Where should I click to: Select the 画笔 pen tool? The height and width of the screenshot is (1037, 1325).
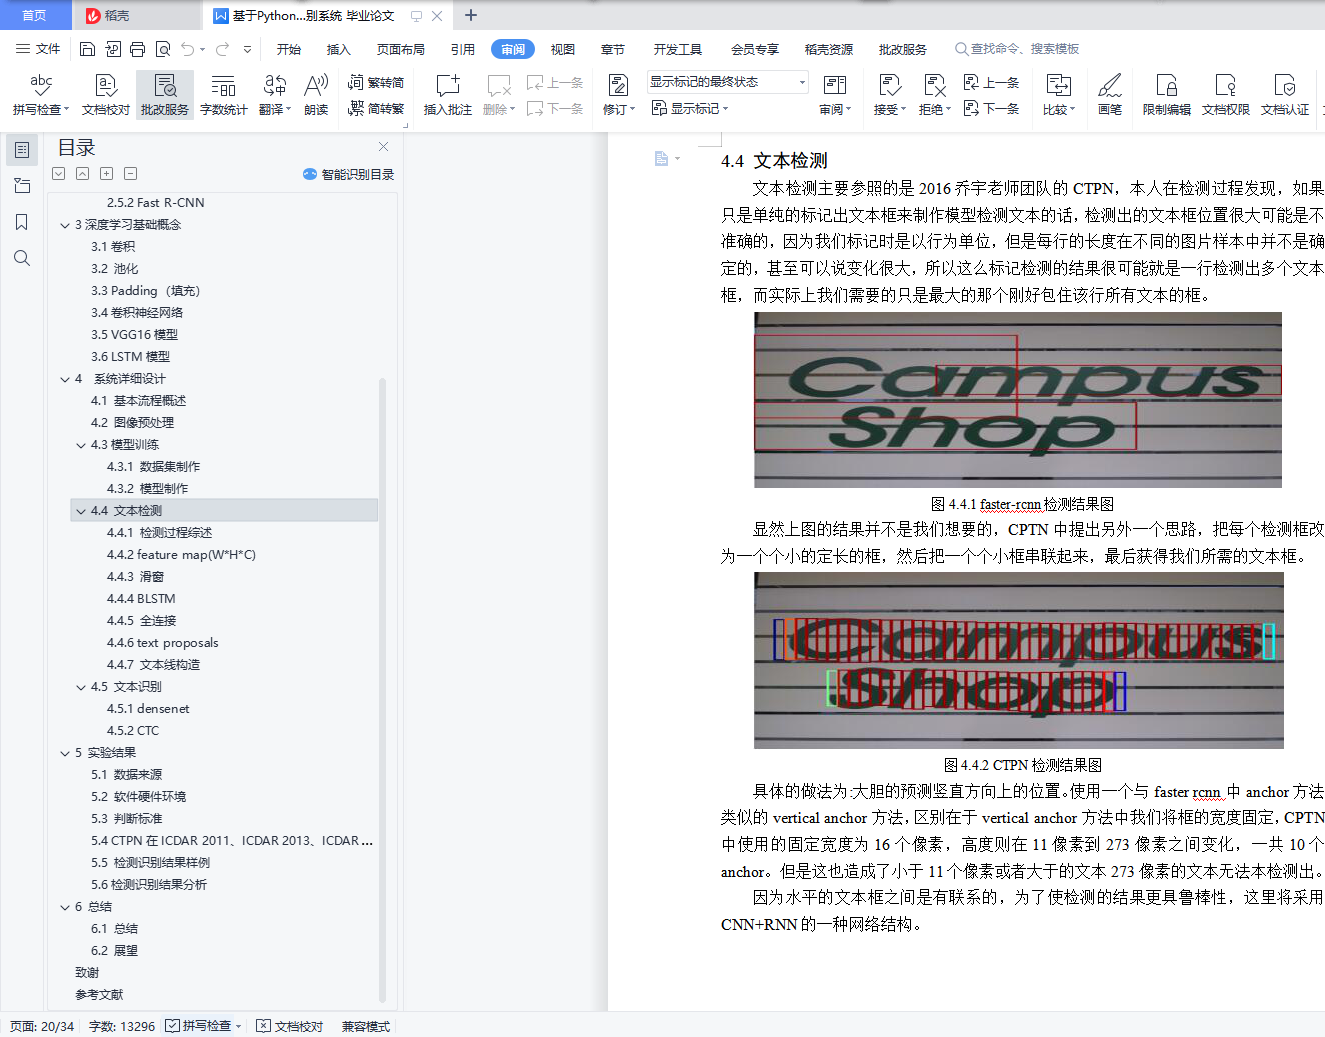pos(1110,95)
